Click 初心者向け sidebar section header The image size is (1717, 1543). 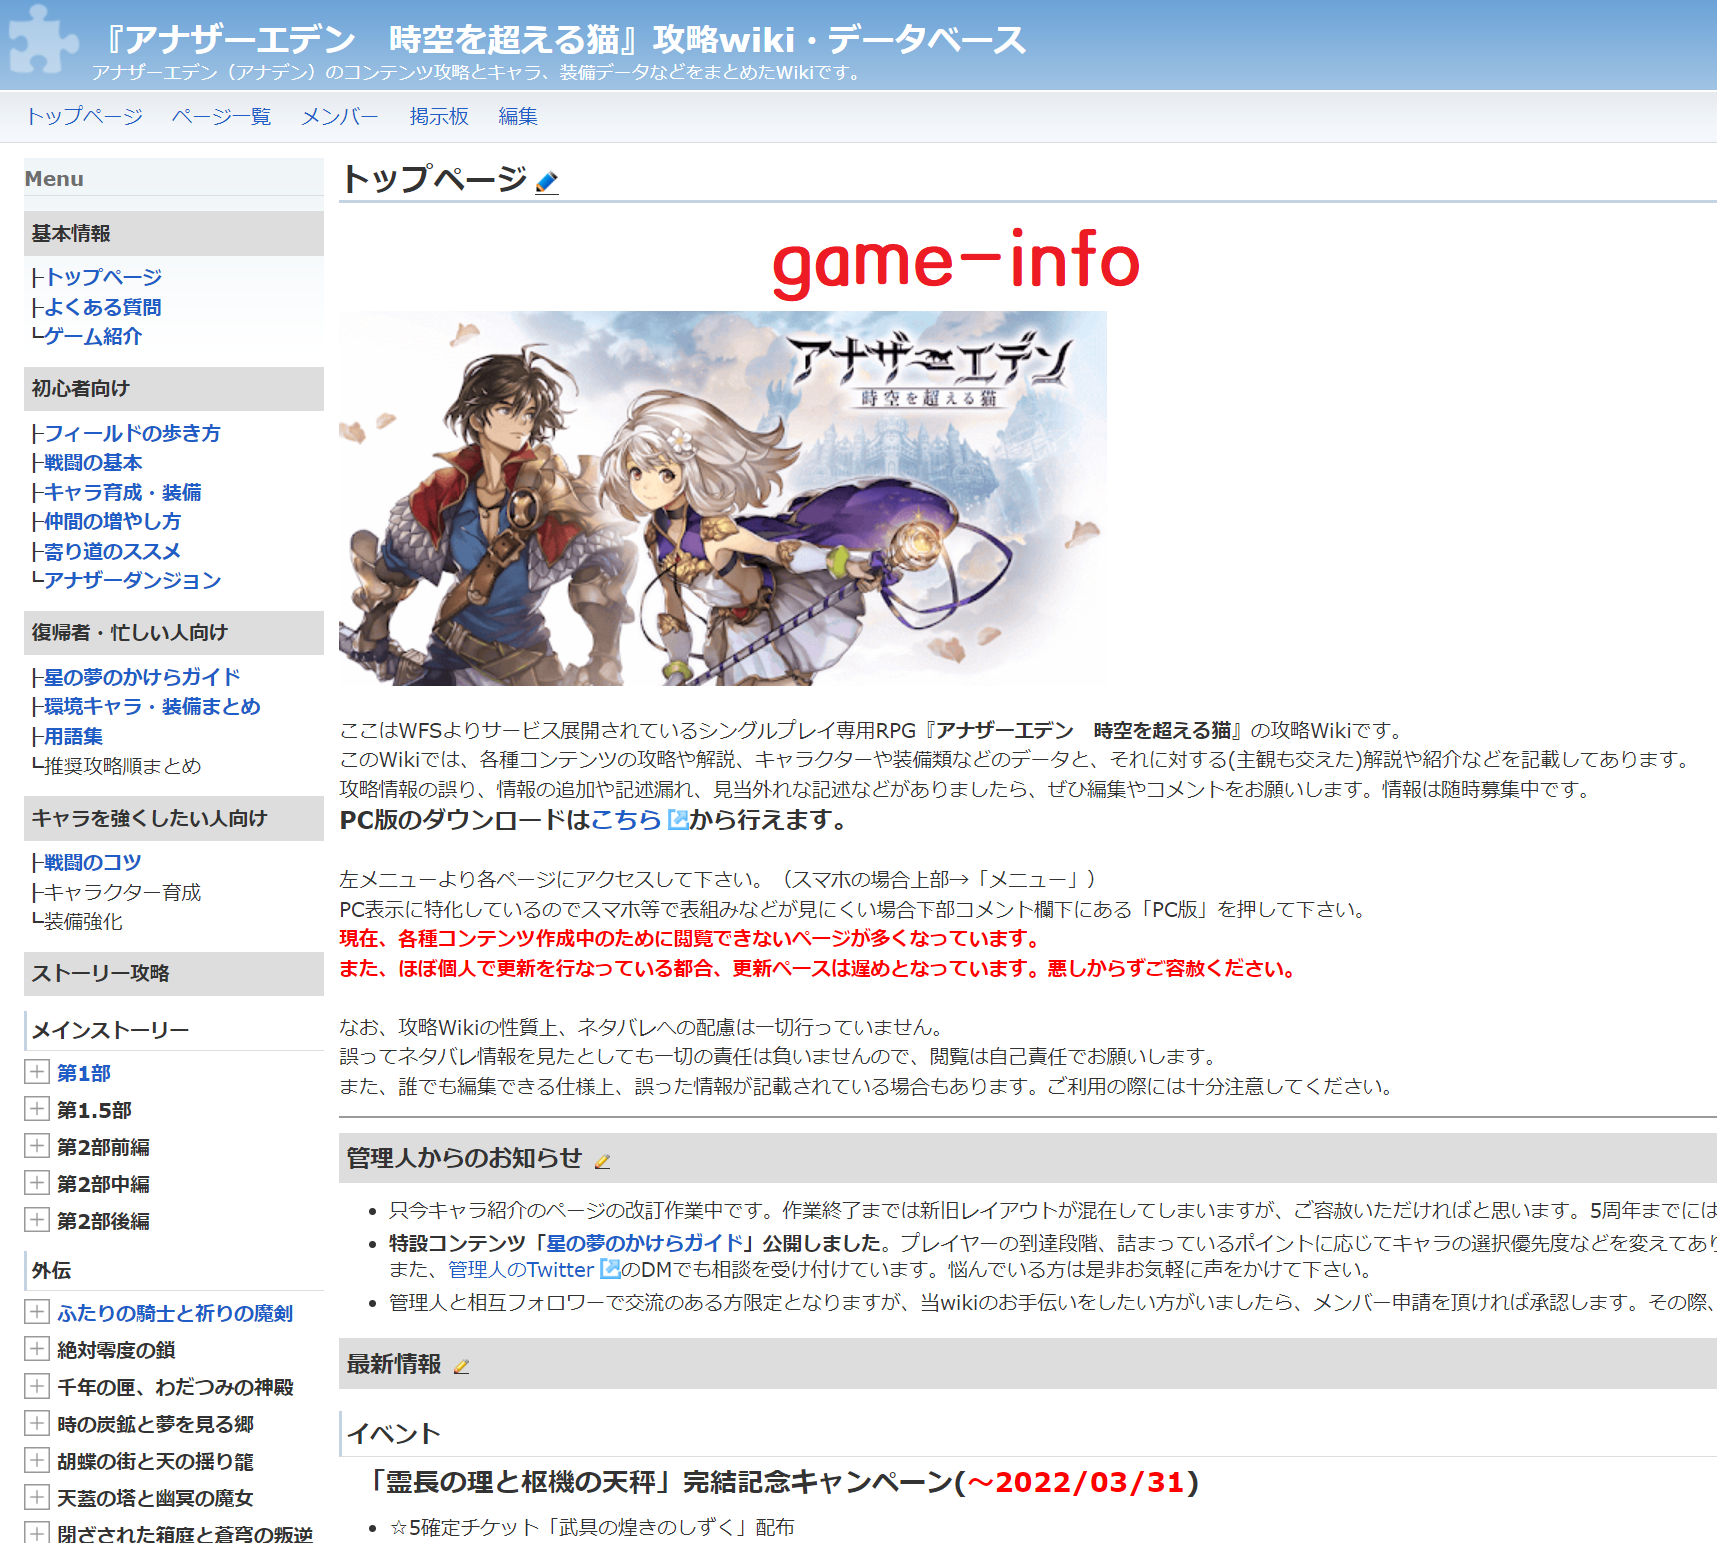tap(174, 388)
